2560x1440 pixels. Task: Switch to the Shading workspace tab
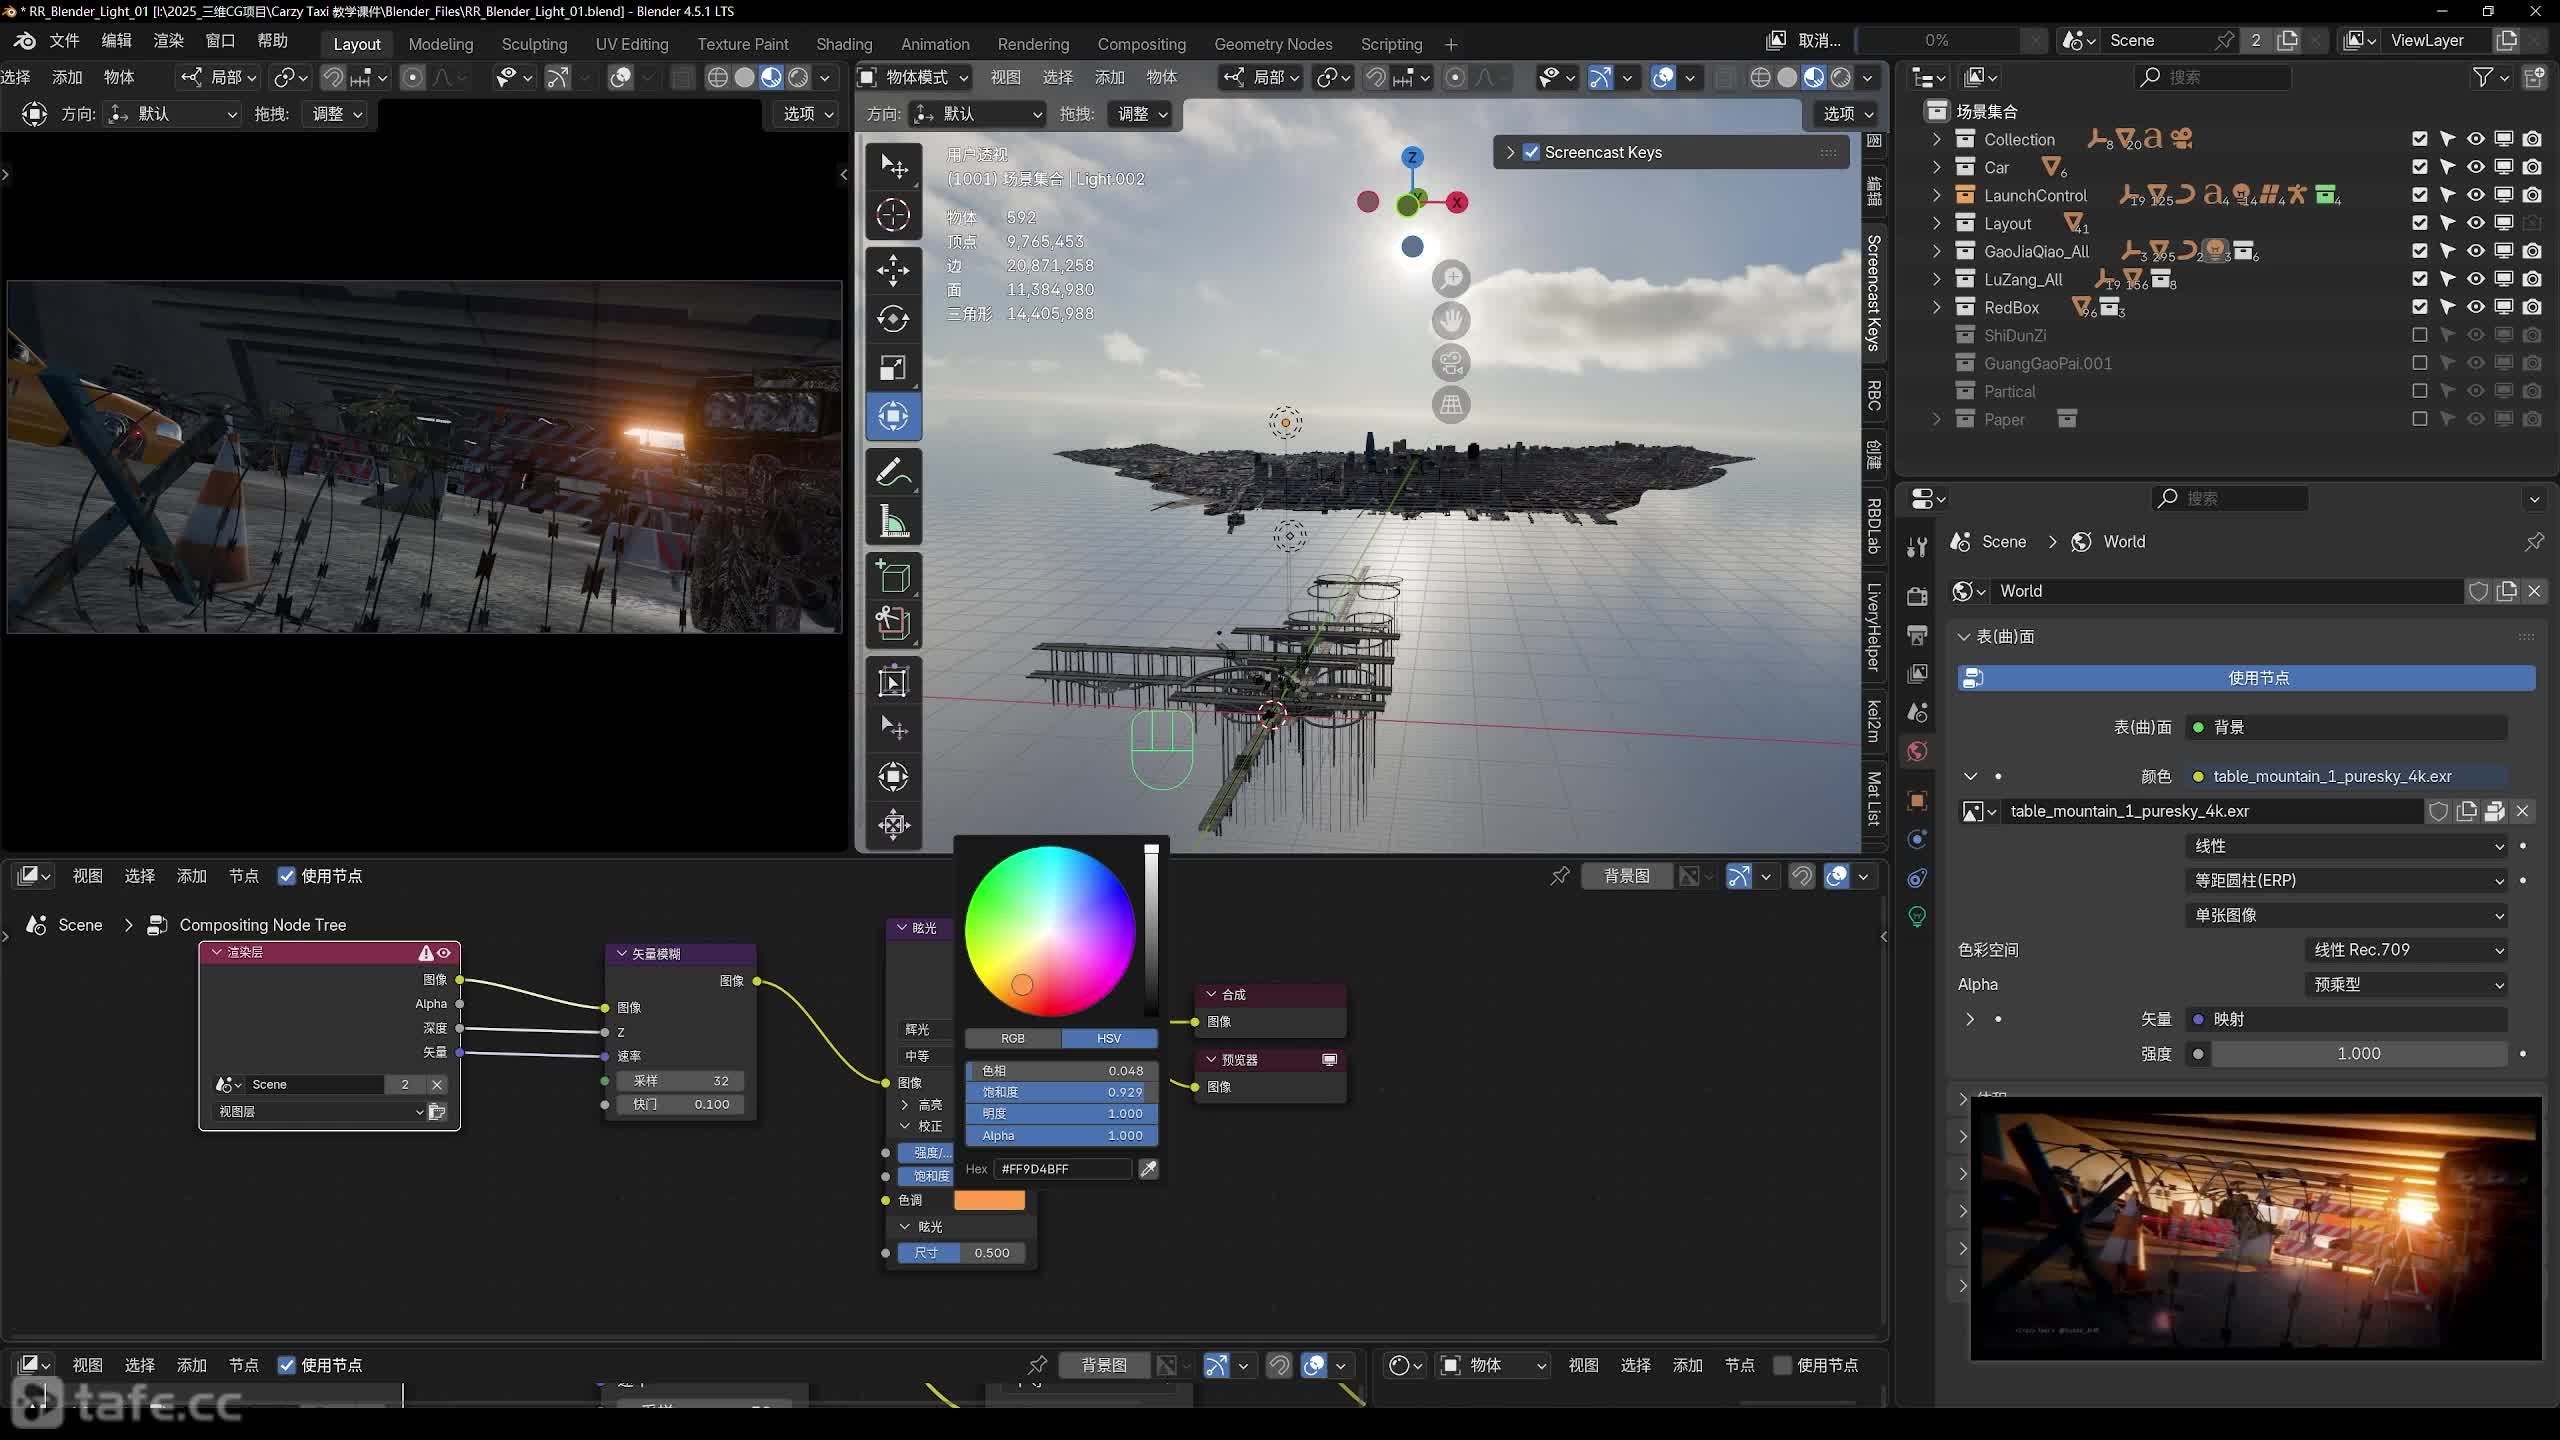[x=843, y=44]
